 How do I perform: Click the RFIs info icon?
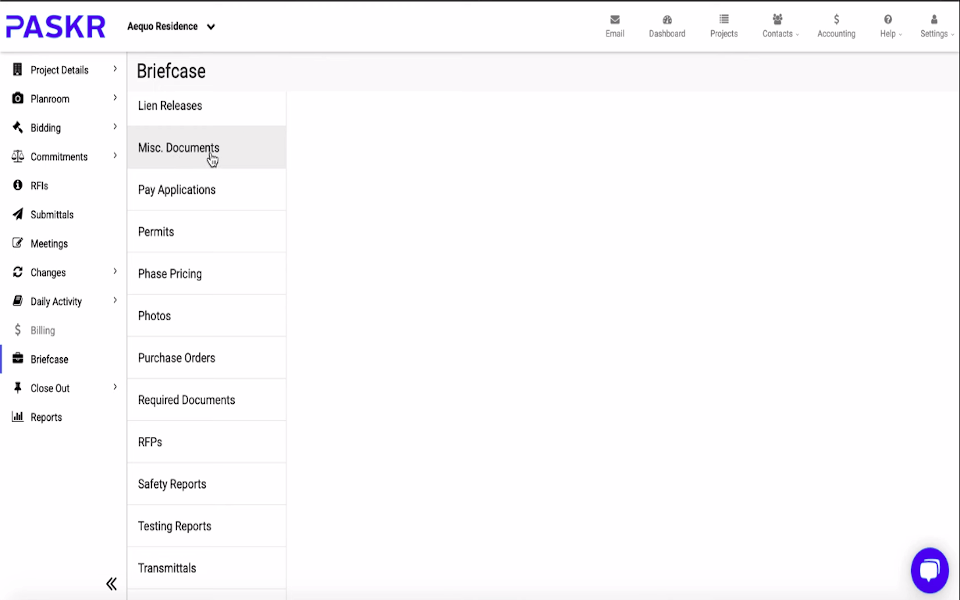(17, 185)
